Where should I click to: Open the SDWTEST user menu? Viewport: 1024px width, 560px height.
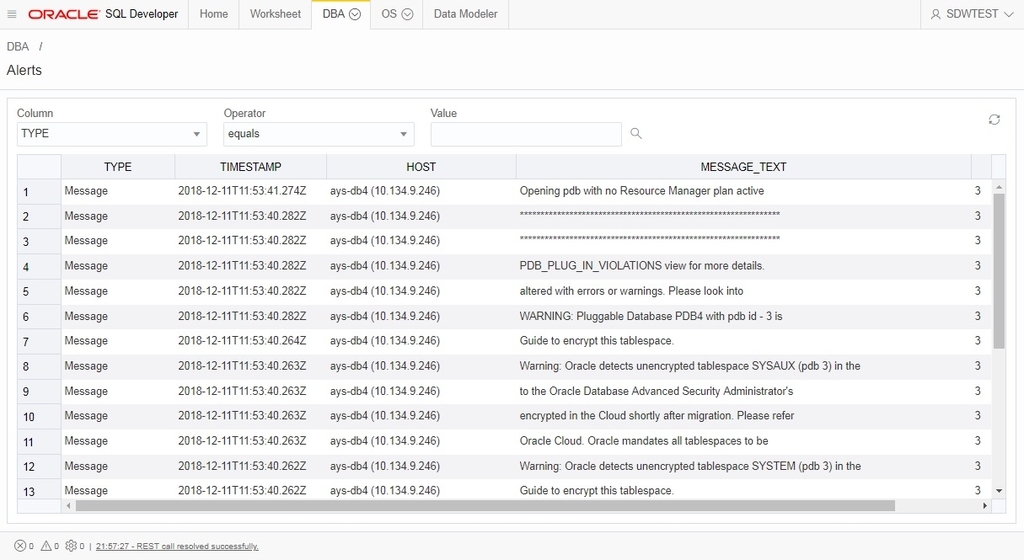click(x=972, y=14)
